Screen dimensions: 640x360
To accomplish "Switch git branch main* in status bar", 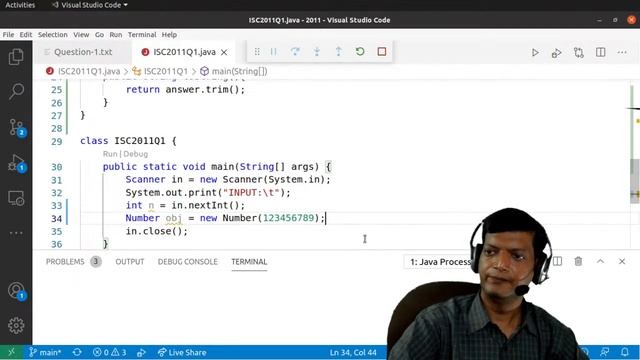I will pyautogui.click(x=45, y=352).
